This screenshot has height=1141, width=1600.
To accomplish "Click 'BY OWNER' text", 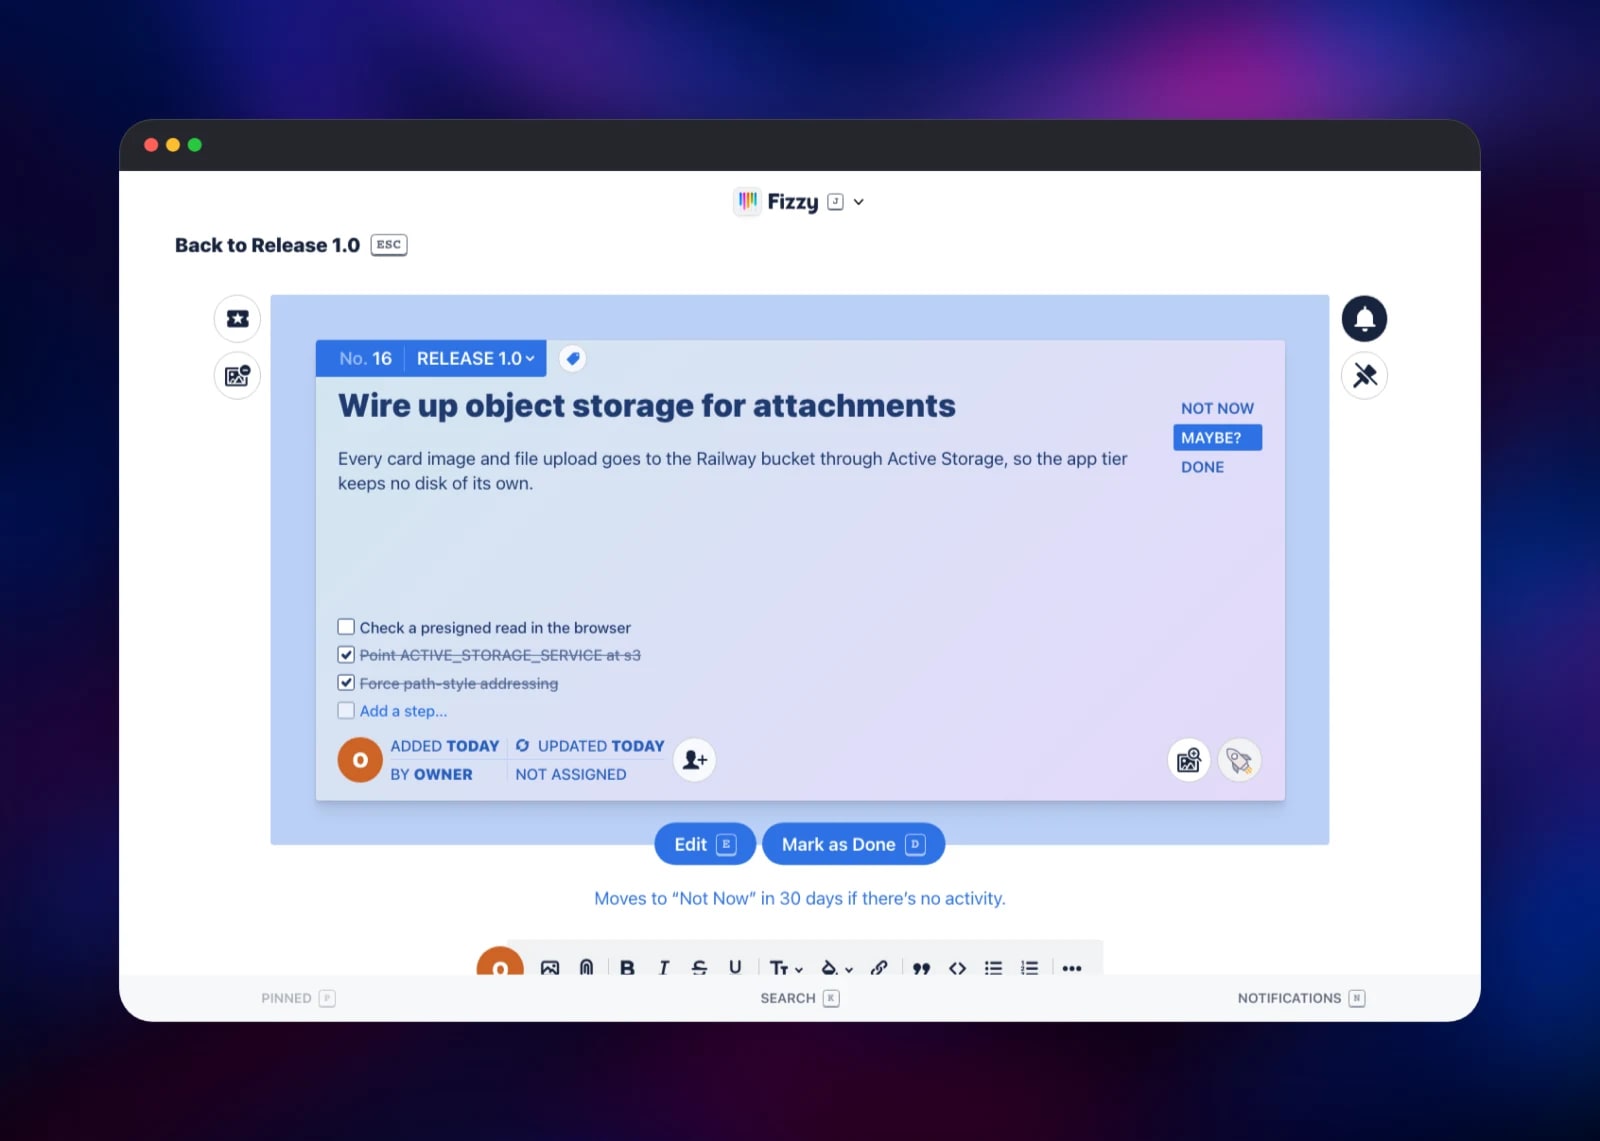I will [431, 774].
